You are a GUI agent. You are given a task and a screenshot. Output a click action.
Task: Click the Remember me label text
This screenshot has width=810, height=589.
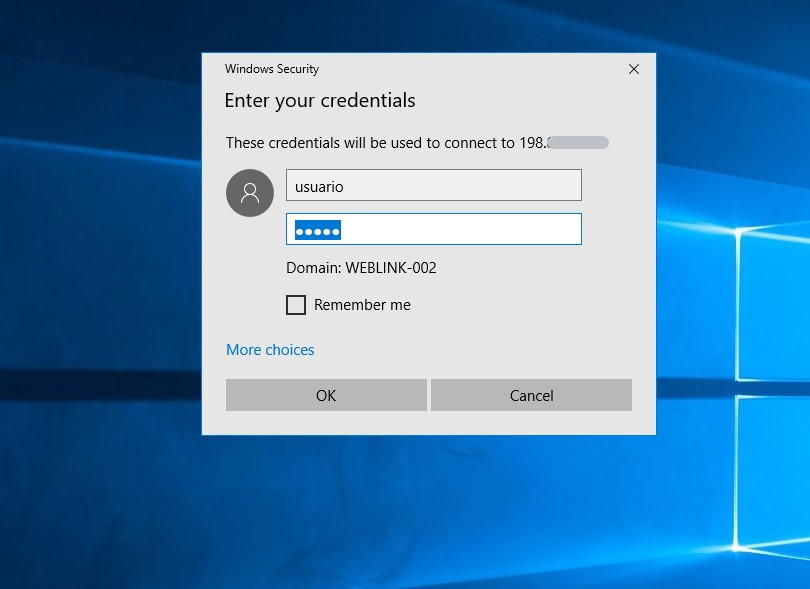pos(362,305)
